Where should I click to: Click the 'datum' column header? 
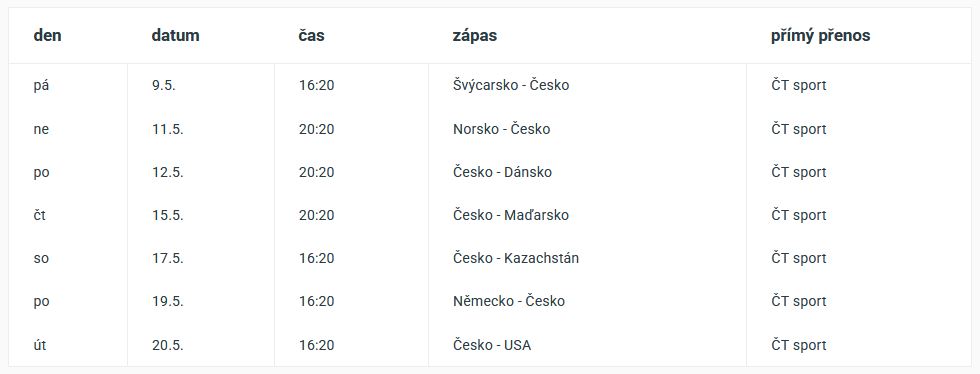pyautogui.click(x=175, y=36)
